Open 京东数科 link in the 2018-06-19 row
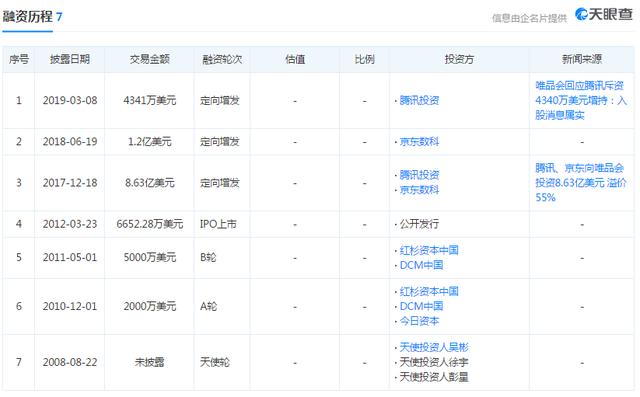Viewport: 640px width, 397px height. click(419, 142)
